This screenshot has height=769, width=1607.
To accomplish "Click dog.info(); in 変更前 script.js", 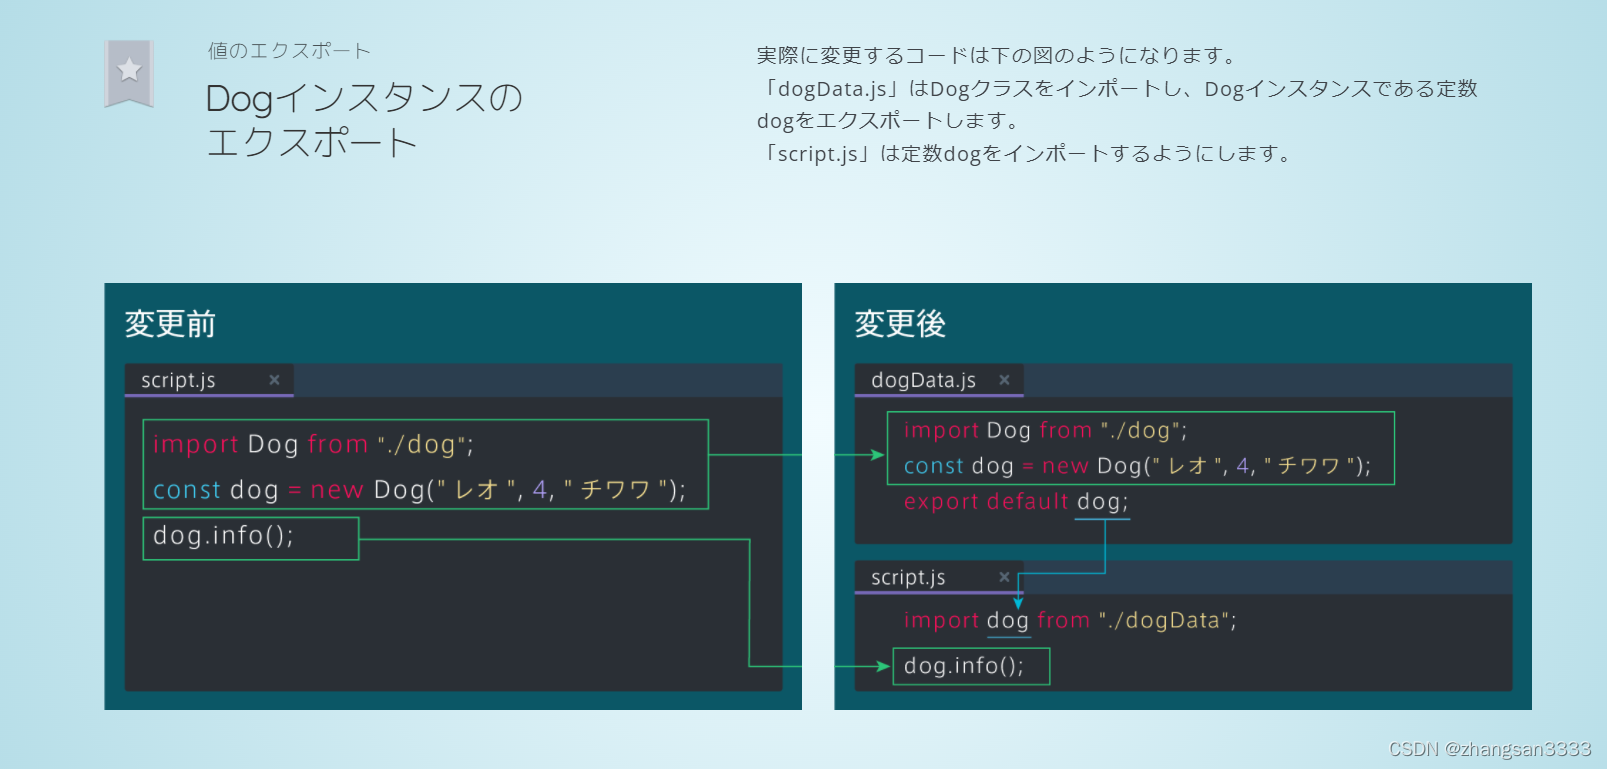I will pos(223,536).
